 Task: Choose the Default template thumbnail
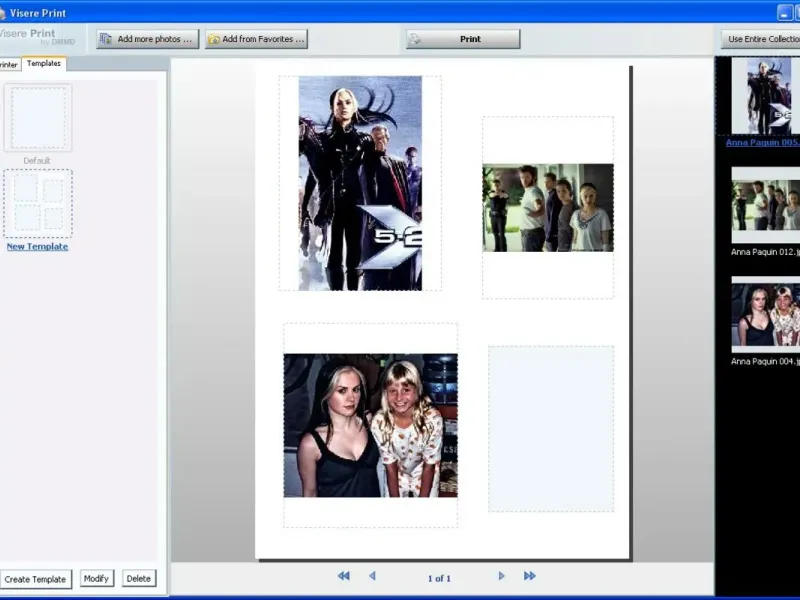point(38,118)
